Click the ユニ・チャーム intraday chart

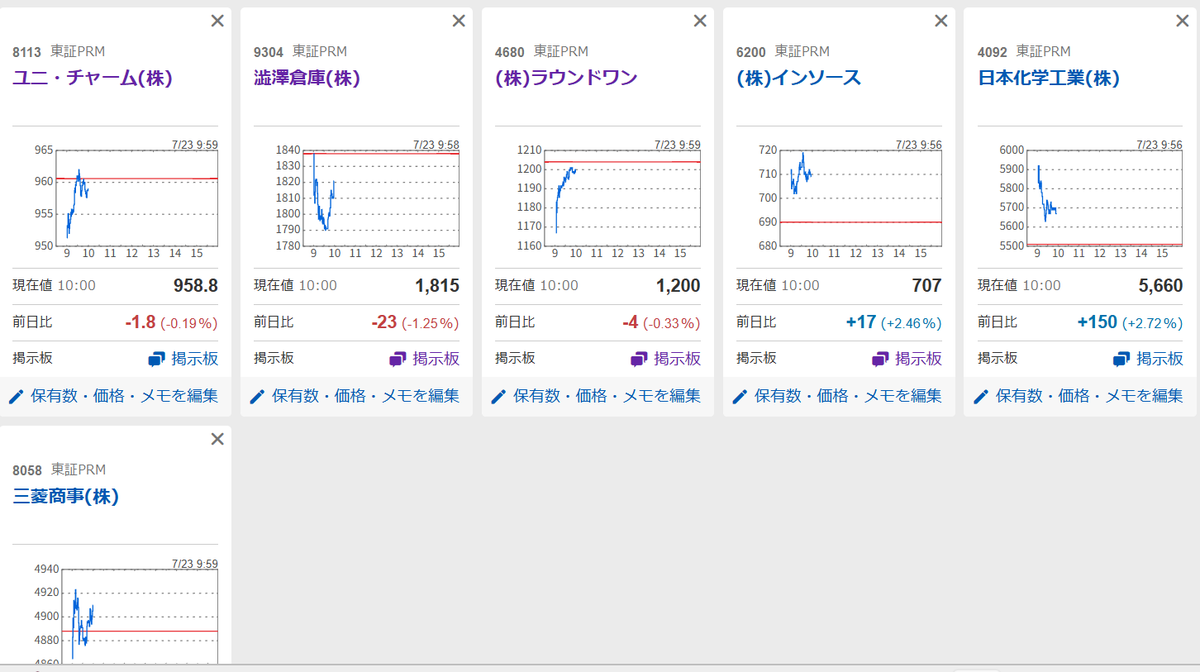(115, 199)
